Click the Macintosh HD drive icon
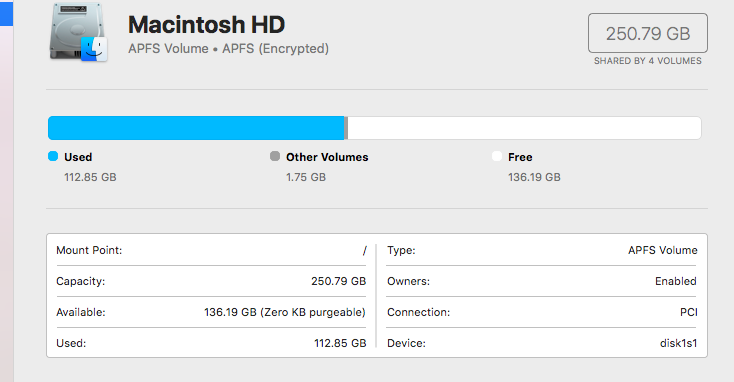The height and width of the screenshot is (382, 734). pyautogui.click(x=79, y=32)
